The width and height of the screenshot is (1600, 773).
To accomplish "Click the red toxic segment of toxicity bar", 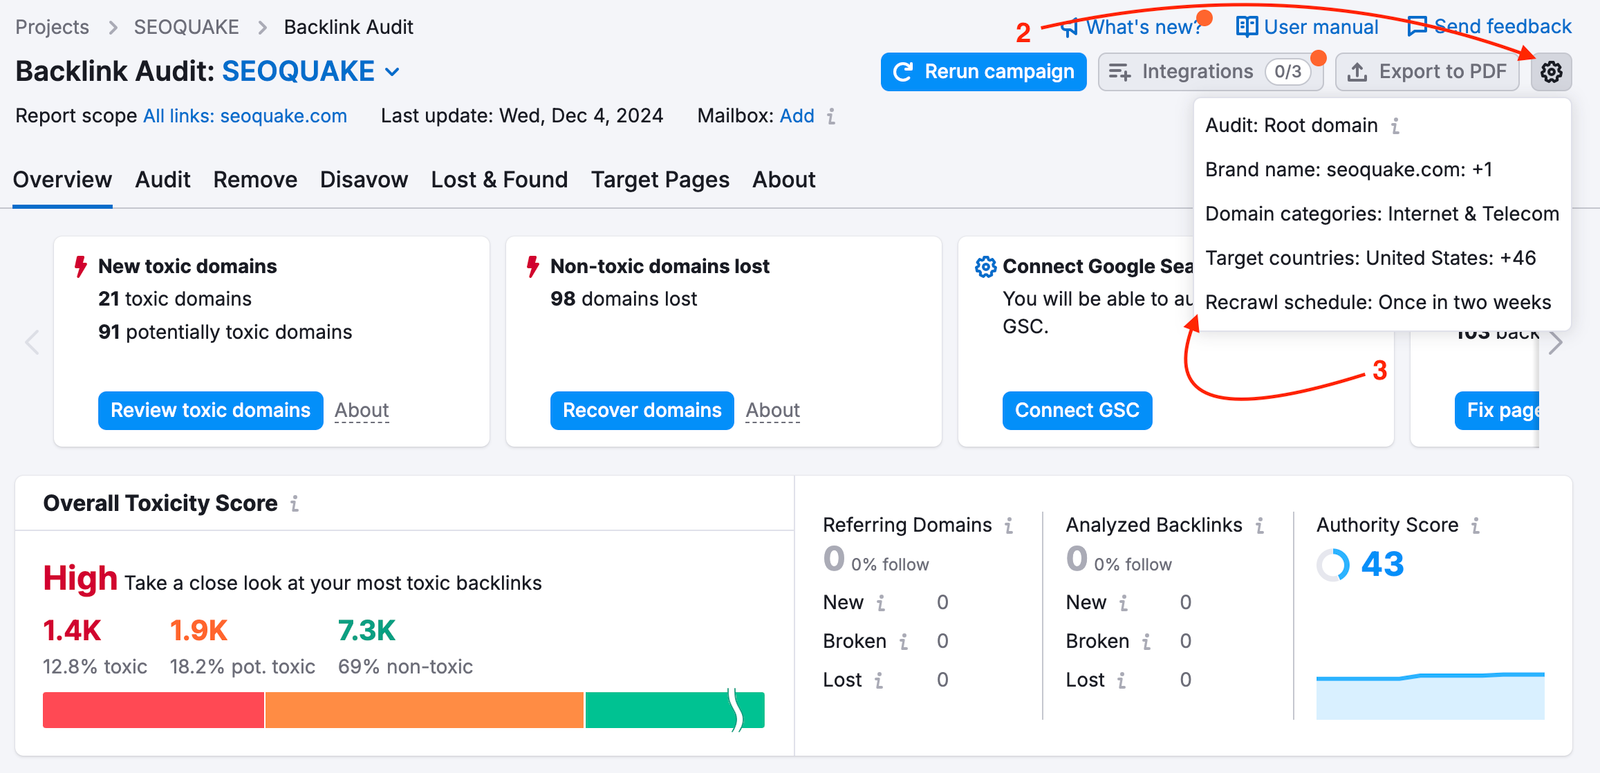I will (153, 710).
